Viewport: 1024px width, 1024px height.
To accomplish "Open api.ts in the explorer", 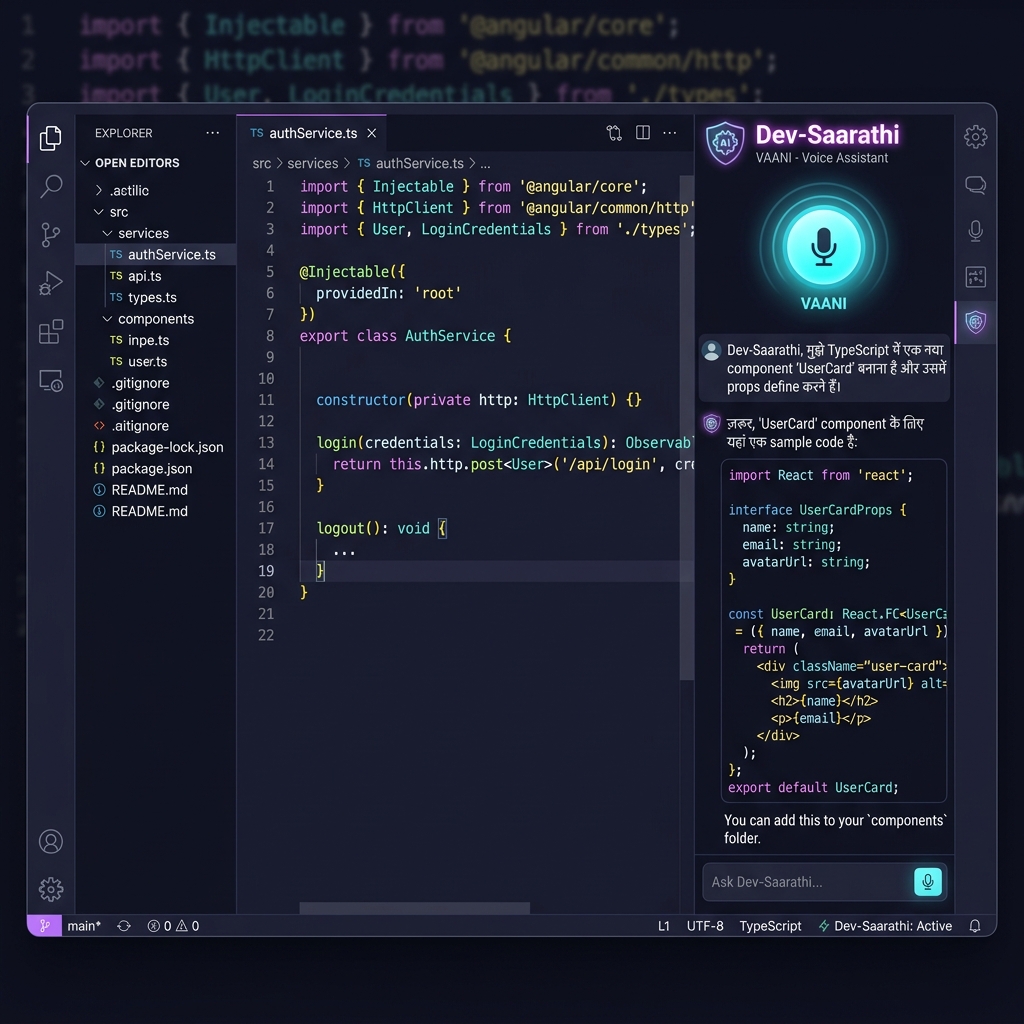I will [x=136, y=276].
